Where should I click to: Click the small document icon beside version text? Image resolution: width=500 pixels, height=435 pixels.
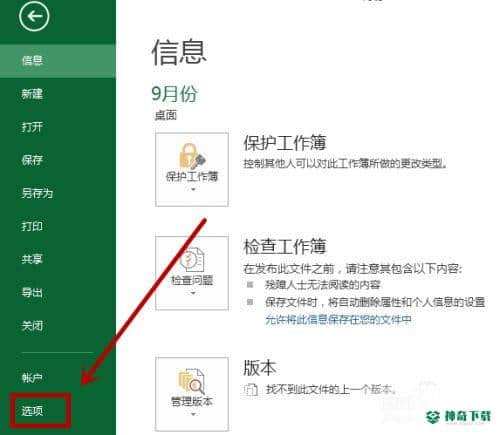[x=251, y=389]
